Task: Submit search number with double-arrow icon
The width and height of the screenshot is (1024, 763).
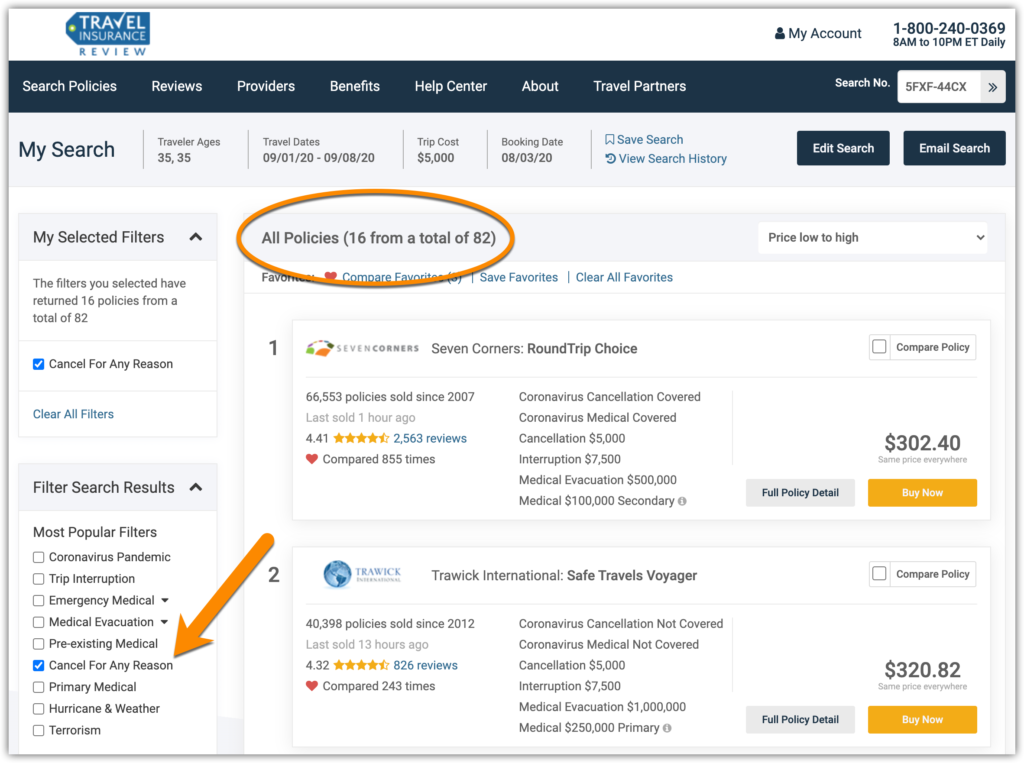Action: 992,87
